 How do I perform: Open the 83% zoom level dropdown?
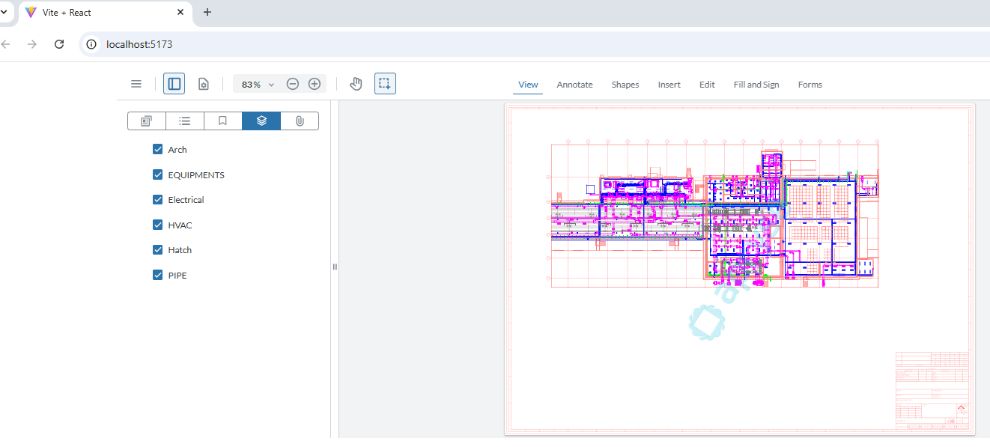[x=258, y=84]
